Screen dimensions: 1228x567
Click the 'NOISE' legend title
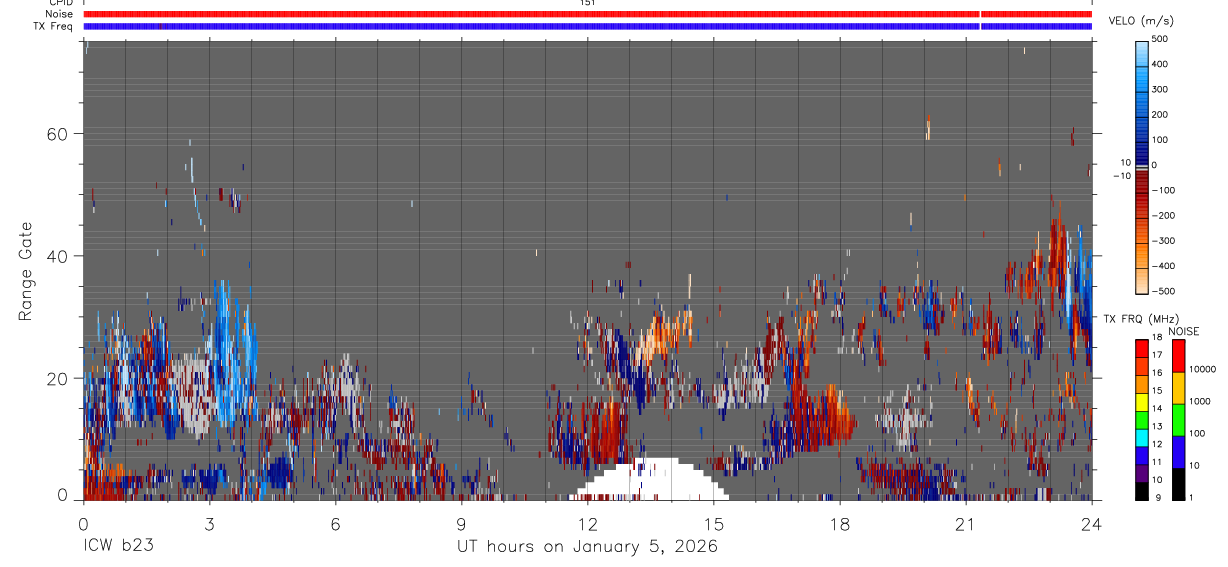pyautogui.click(x=1183, y=332)
